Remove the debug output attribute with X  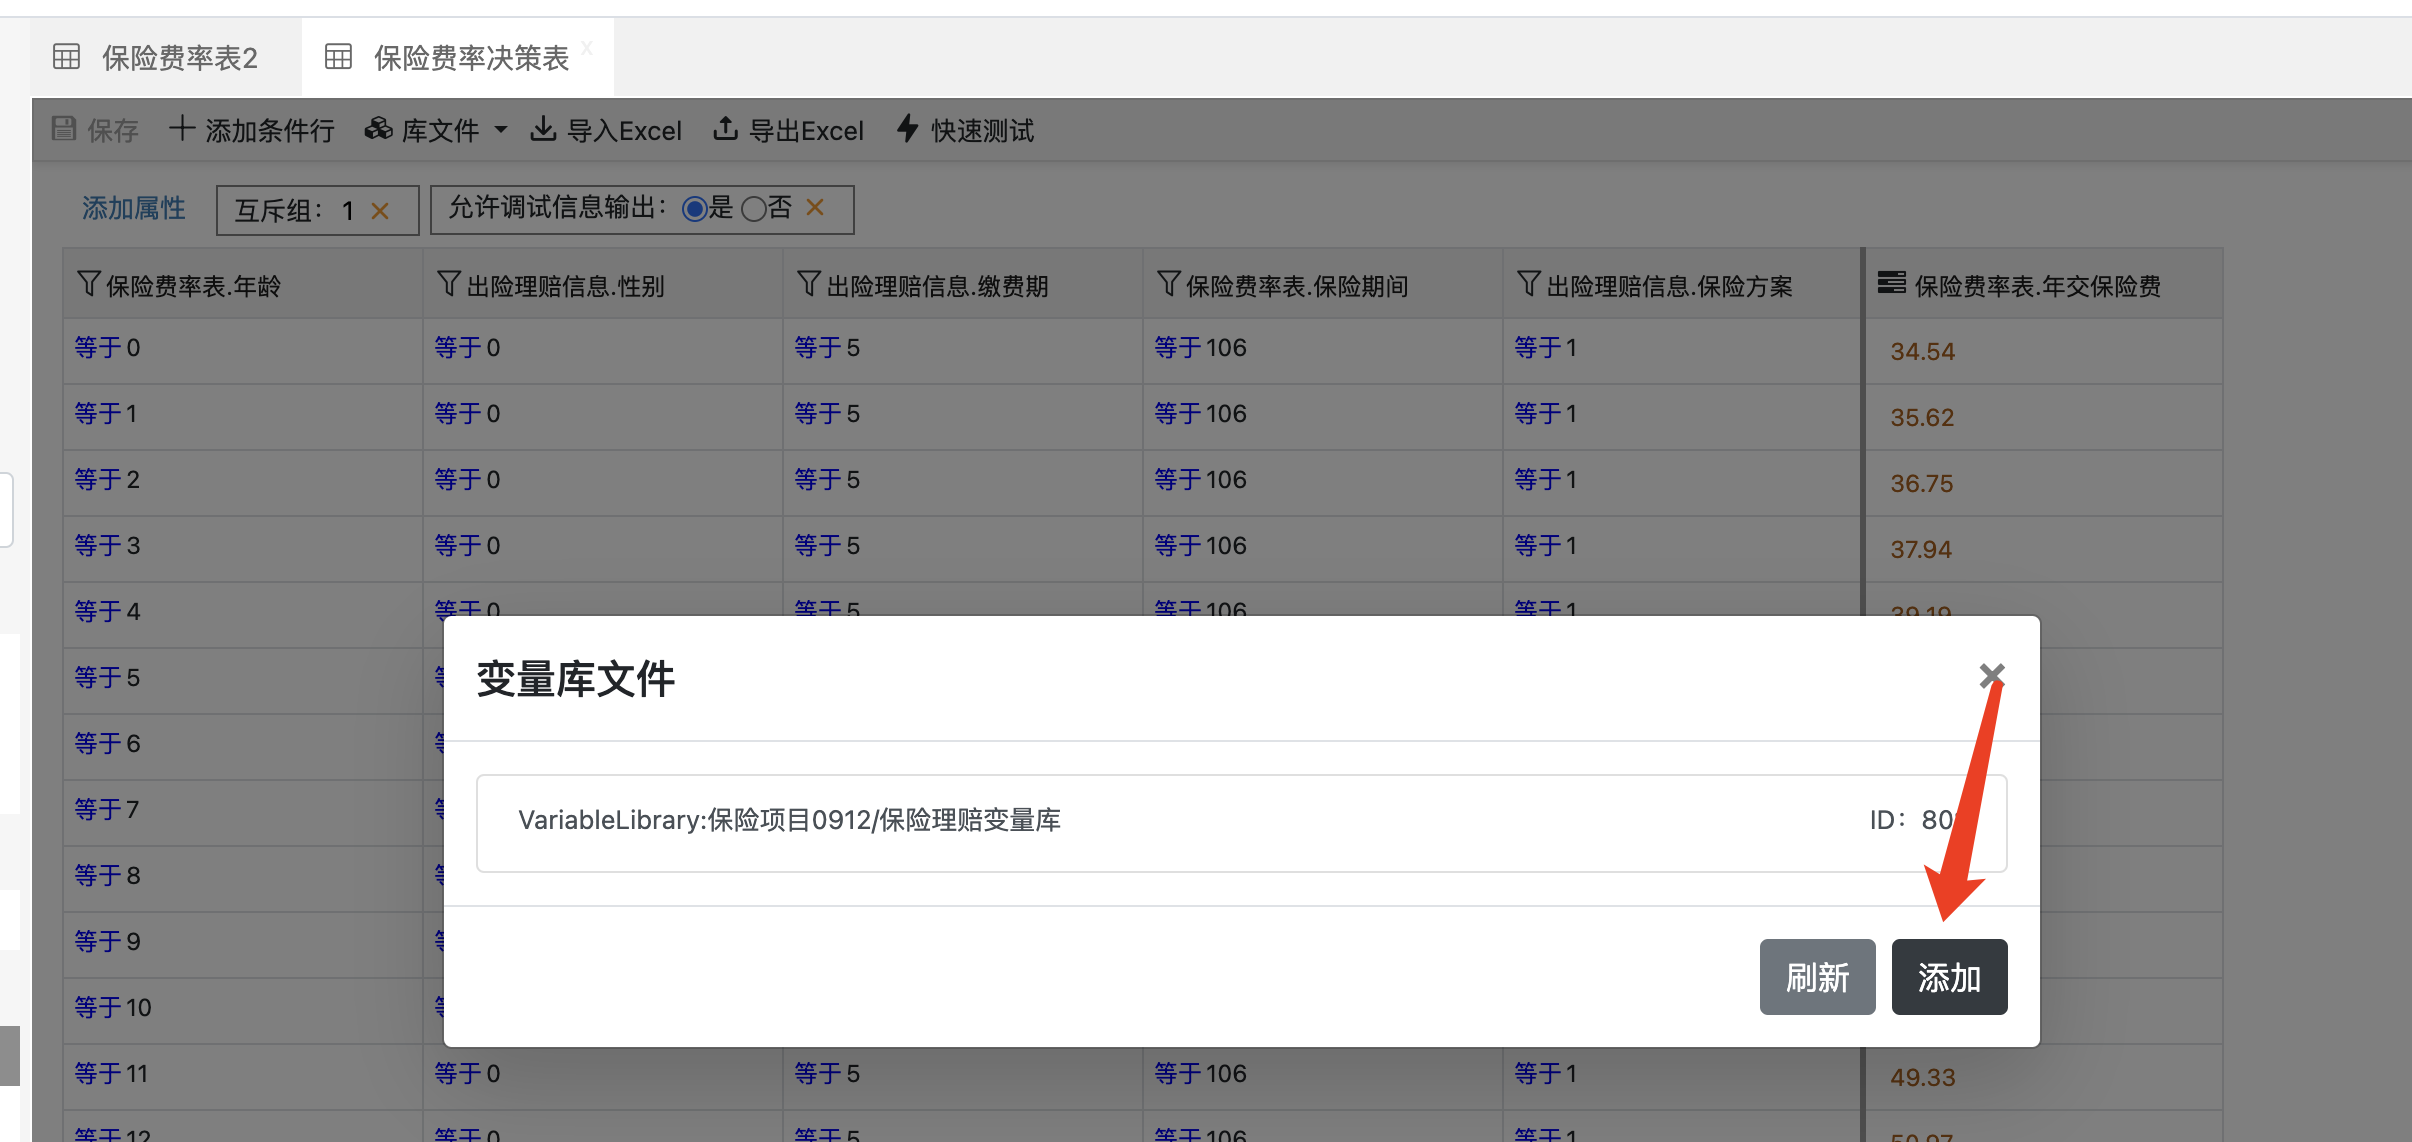815,208
